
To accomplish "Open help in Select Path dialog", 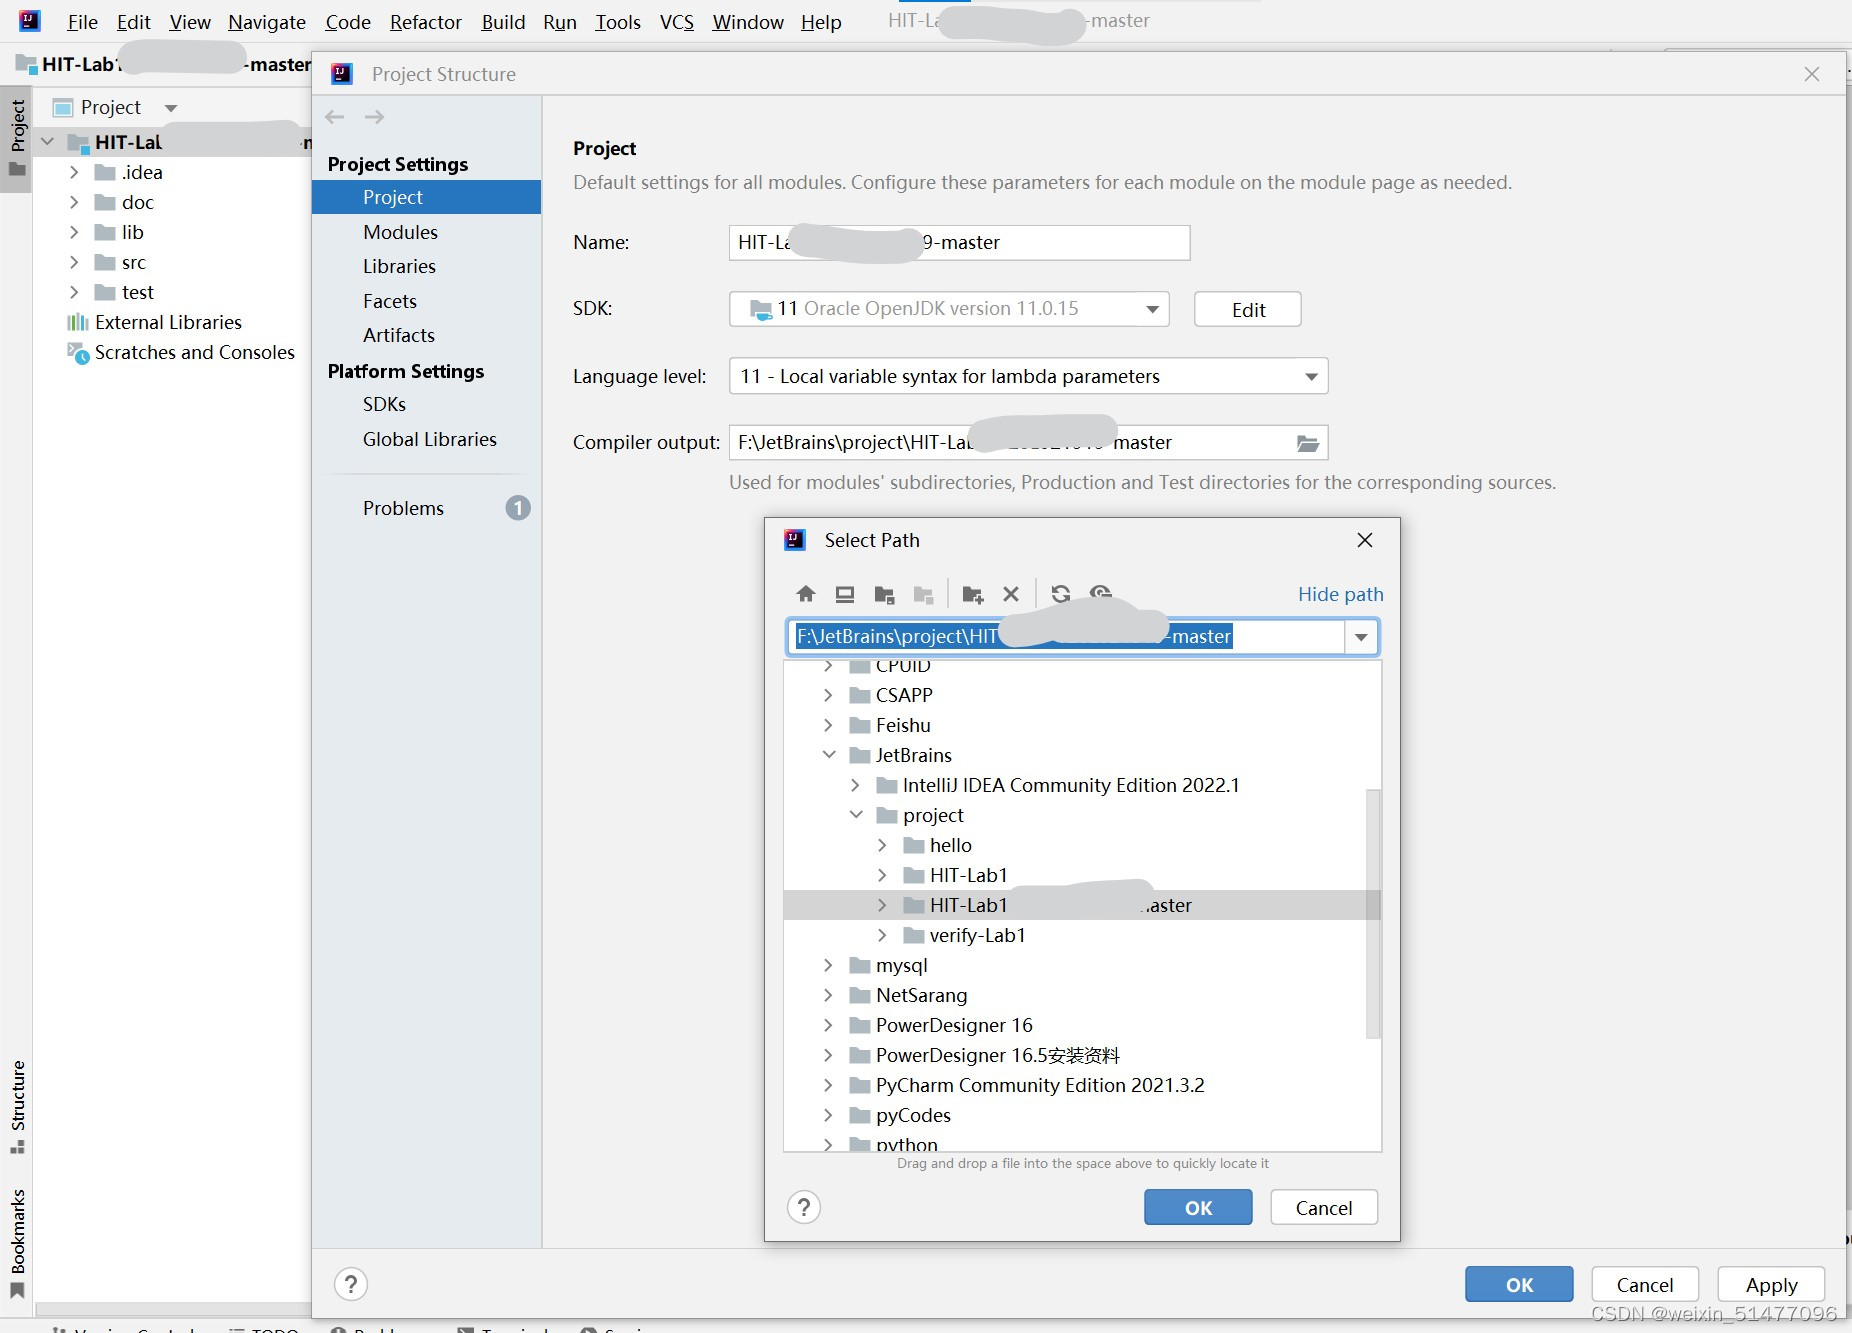I will tap(804, 1207).
